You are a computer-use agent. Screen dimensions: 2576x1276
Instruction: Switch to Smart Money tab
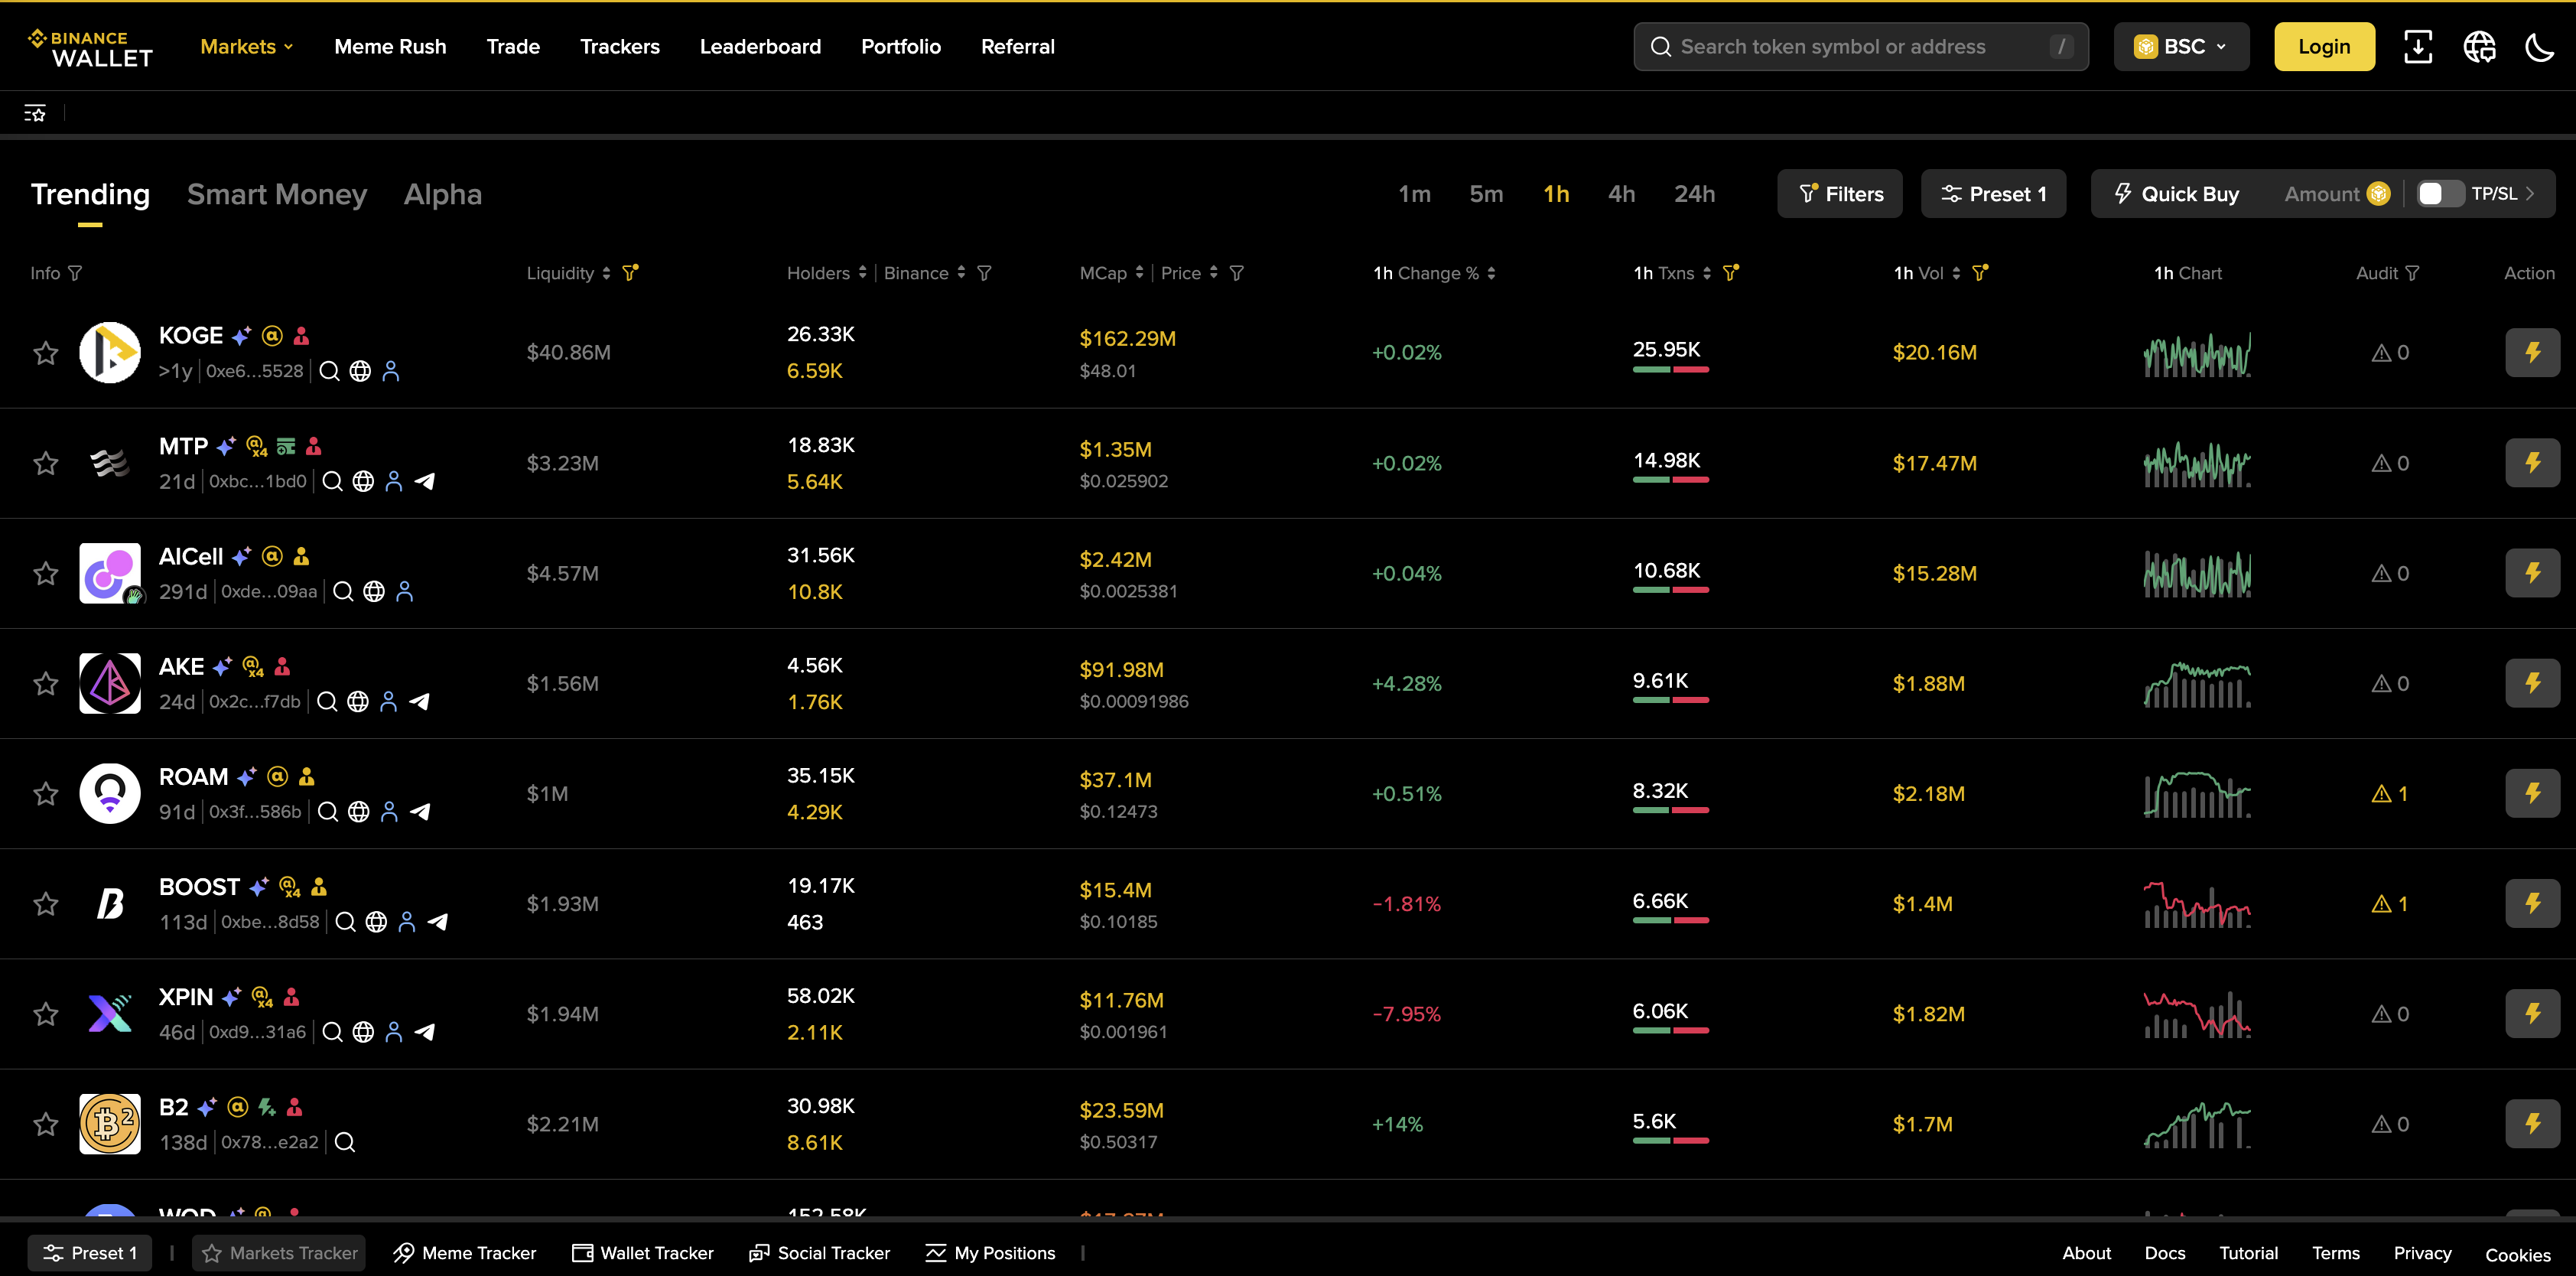click(277, 194)
